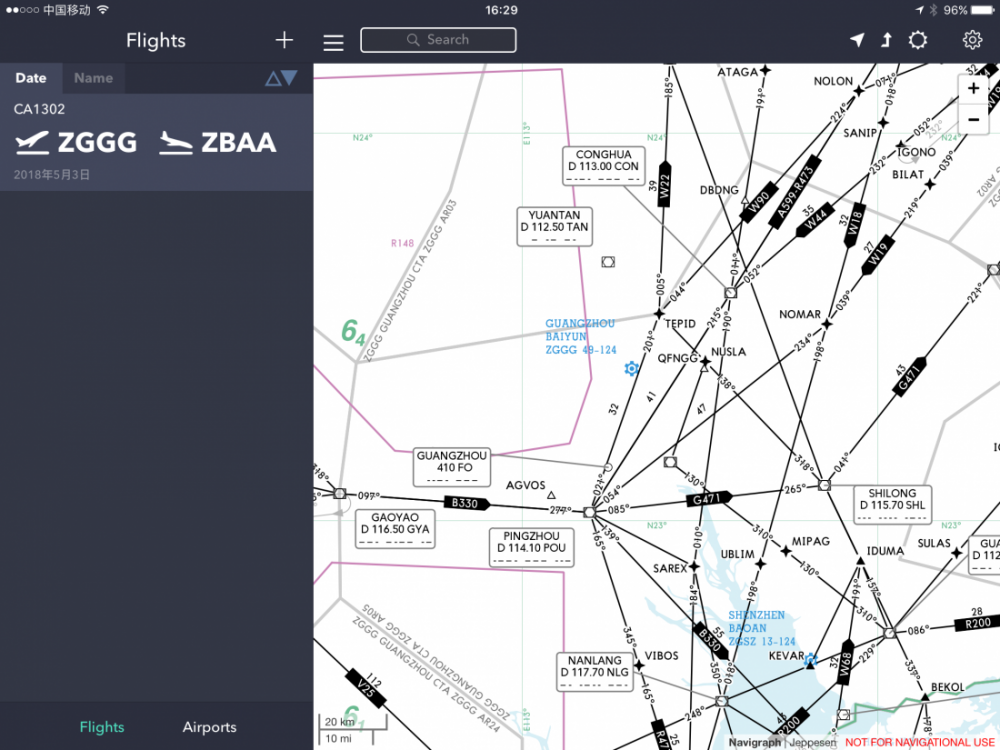Check battery status in status bar
Viewport: 1000px width, 750px height.
point(968,10)
